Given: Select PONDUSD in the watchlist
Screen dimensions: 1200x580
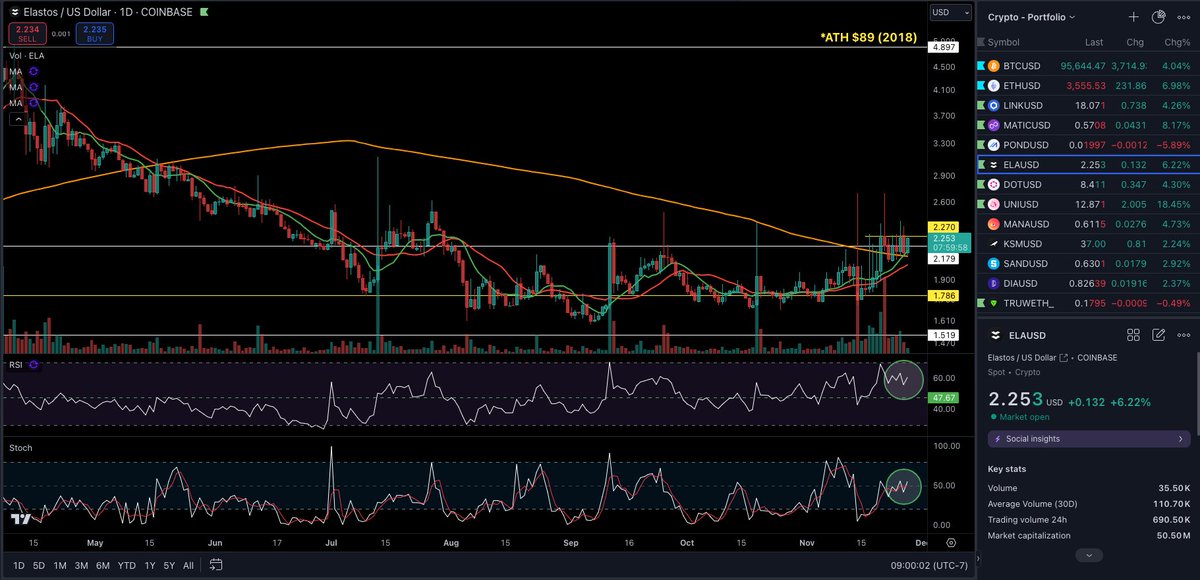Looking at the screenshot, I should (x=1088, y=145).
